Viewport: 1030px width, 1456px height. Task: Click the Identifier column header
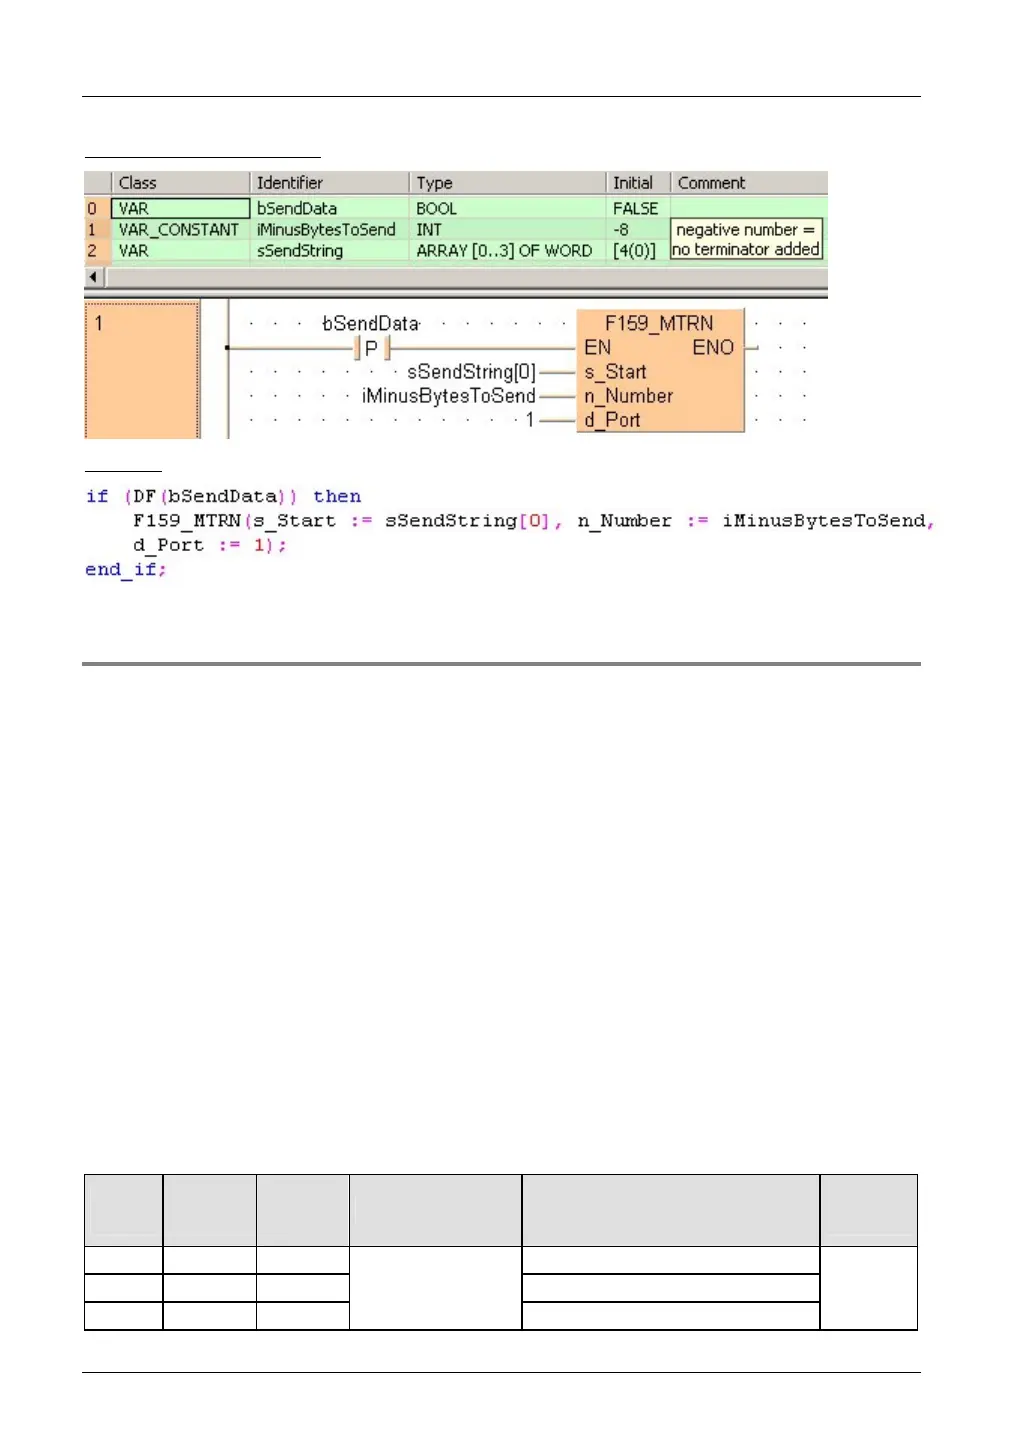point(329,183)
